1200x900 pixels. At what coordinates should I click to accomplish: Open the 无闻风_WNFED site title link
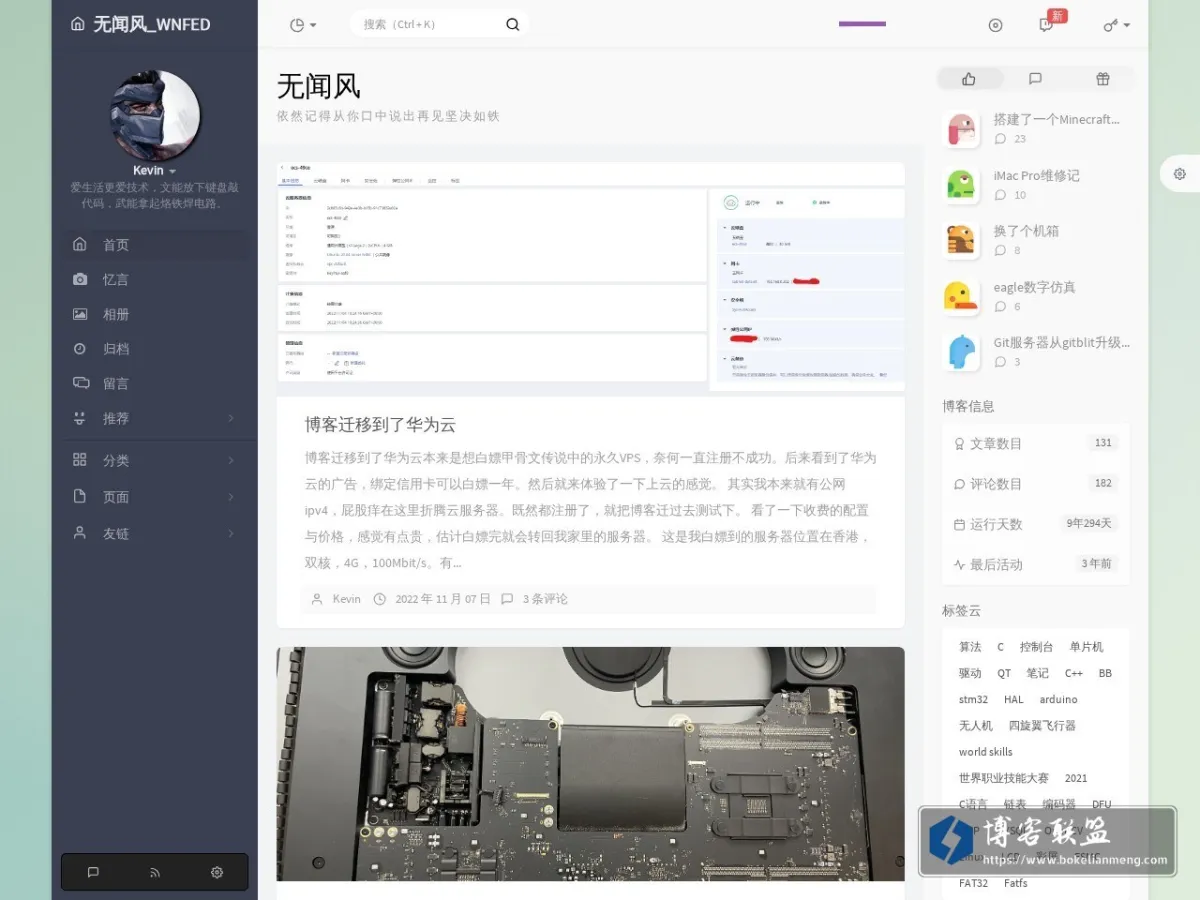pyautogui.click(x=152, y=24)
